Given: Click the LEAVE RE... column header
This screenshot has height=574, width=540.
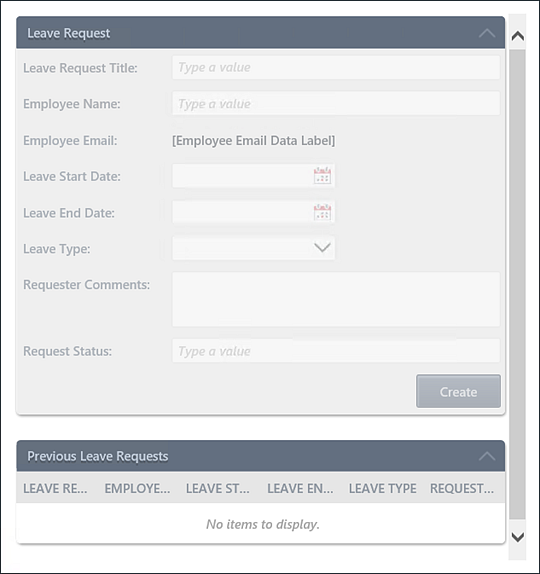Looking at the screenshot, I should [x=55, y=488].
